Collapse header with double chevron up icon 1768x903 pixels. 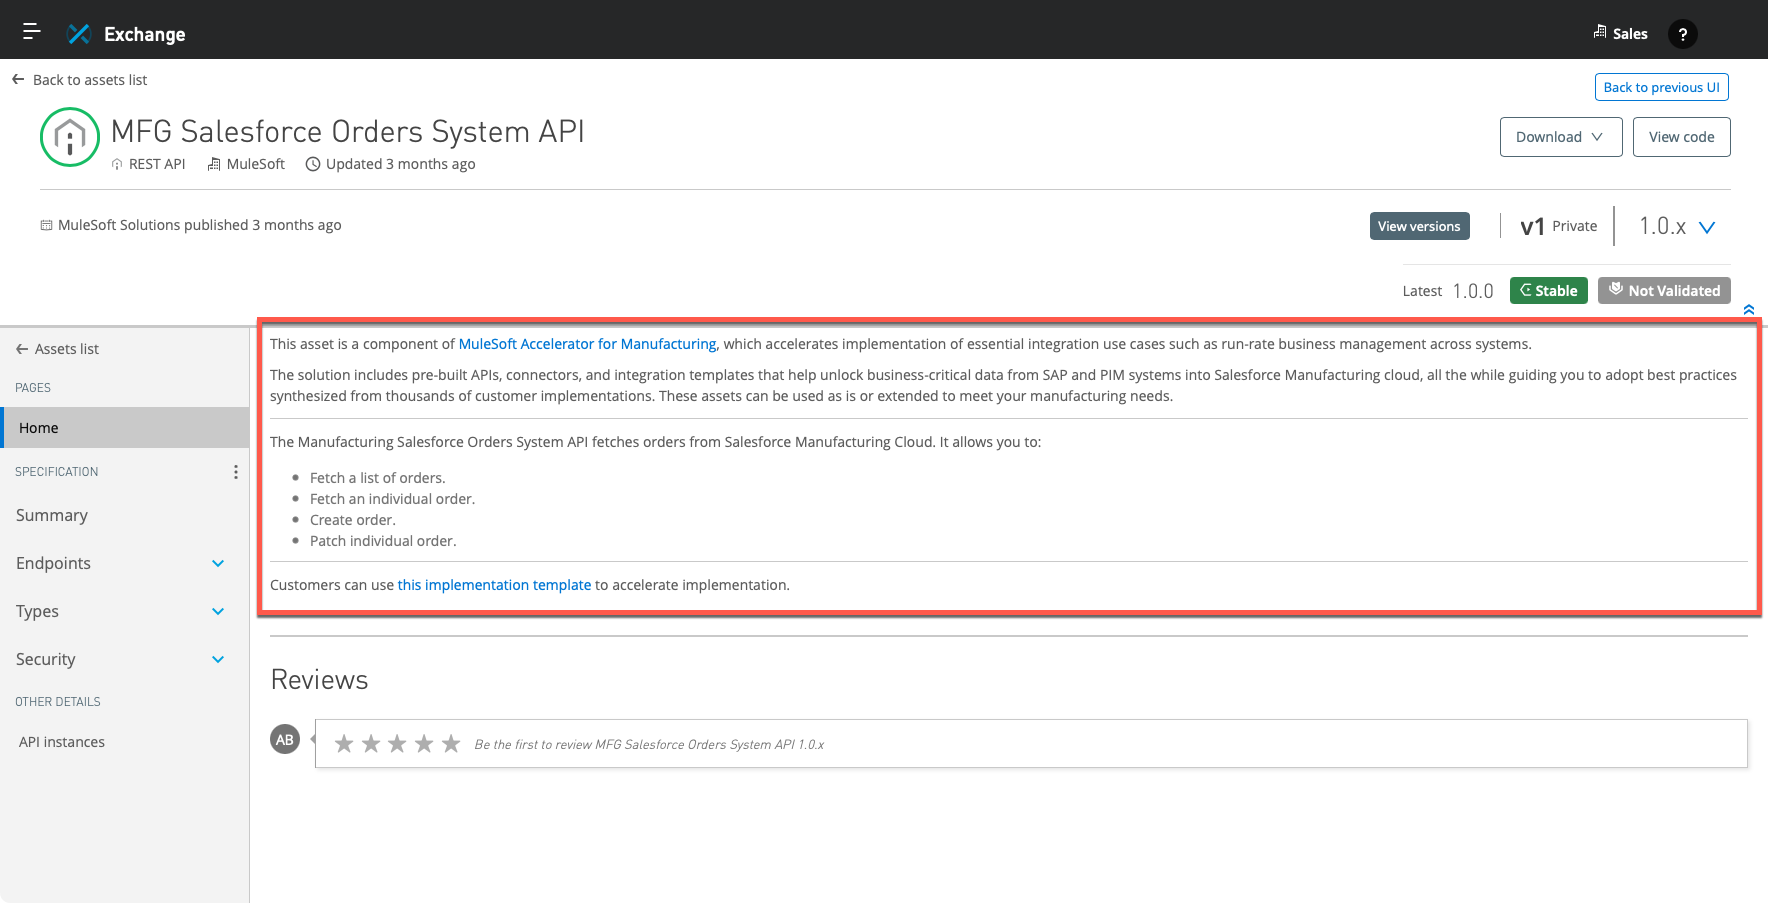1749,309
